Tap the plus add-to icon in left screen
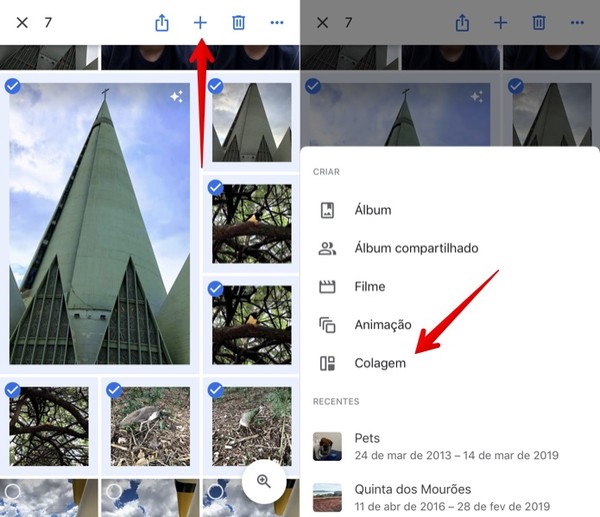The image size is (600, 517). click(x=200, y=23)
